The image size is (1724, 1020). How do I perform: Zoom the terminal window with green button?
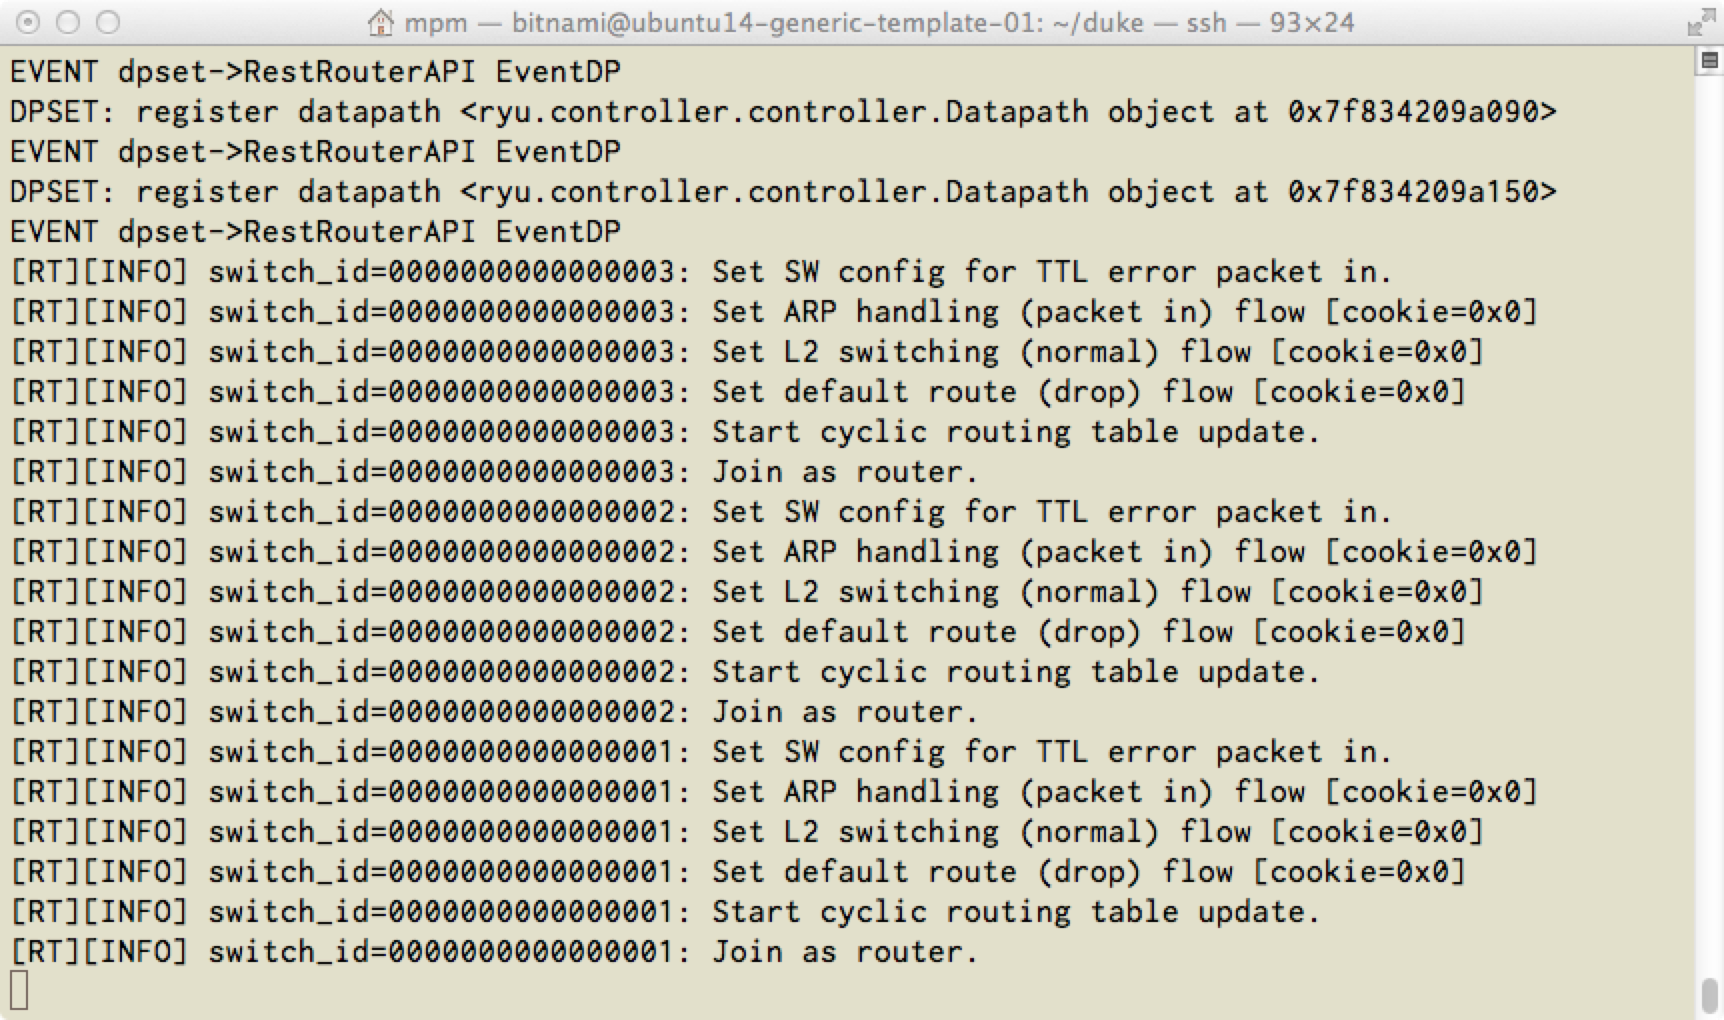point(107,22)
